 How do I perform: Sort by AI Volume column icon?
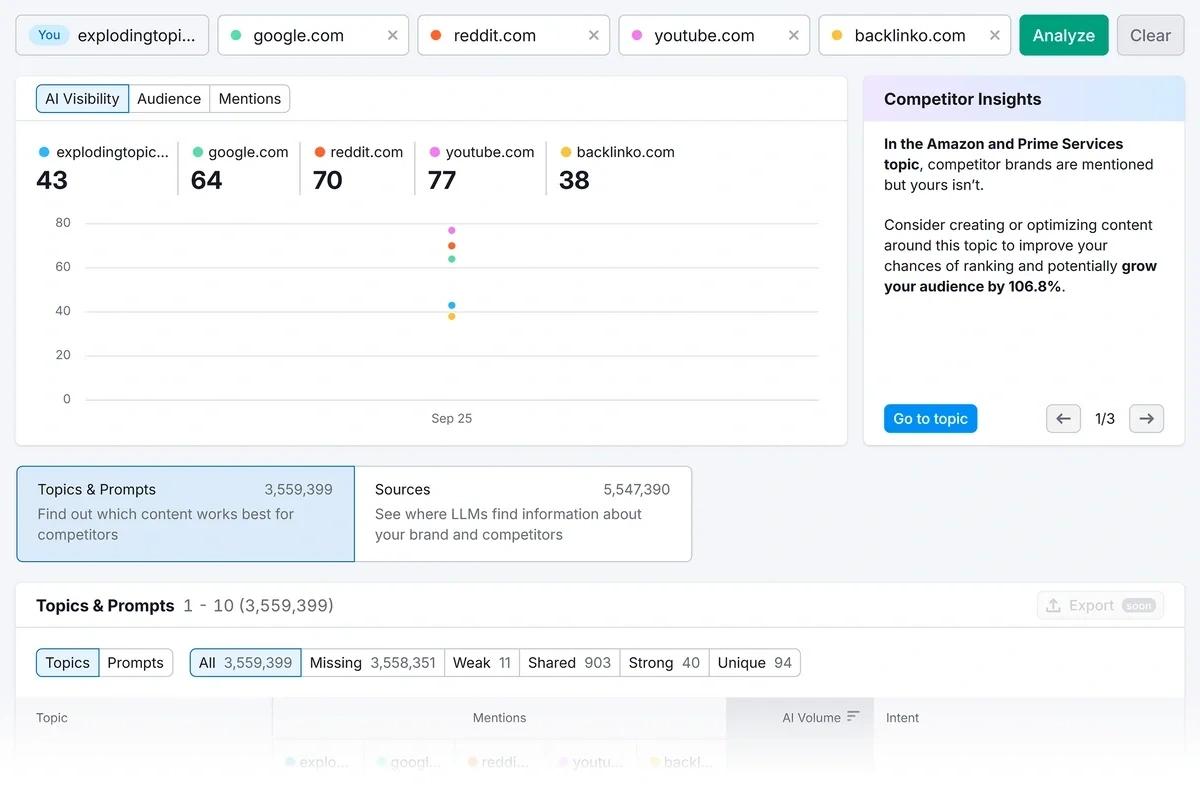tap(852, 717)
